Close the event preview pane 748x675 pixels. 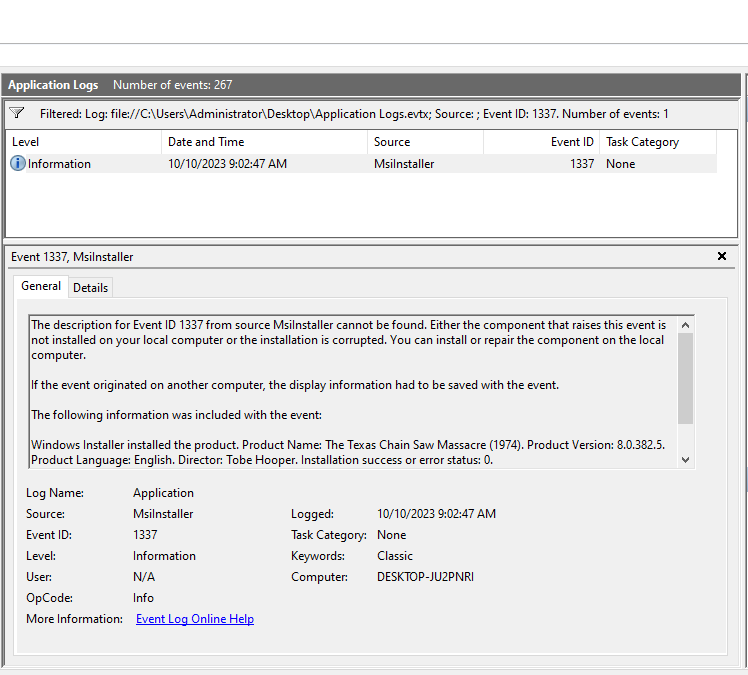(x=722, y=256)
